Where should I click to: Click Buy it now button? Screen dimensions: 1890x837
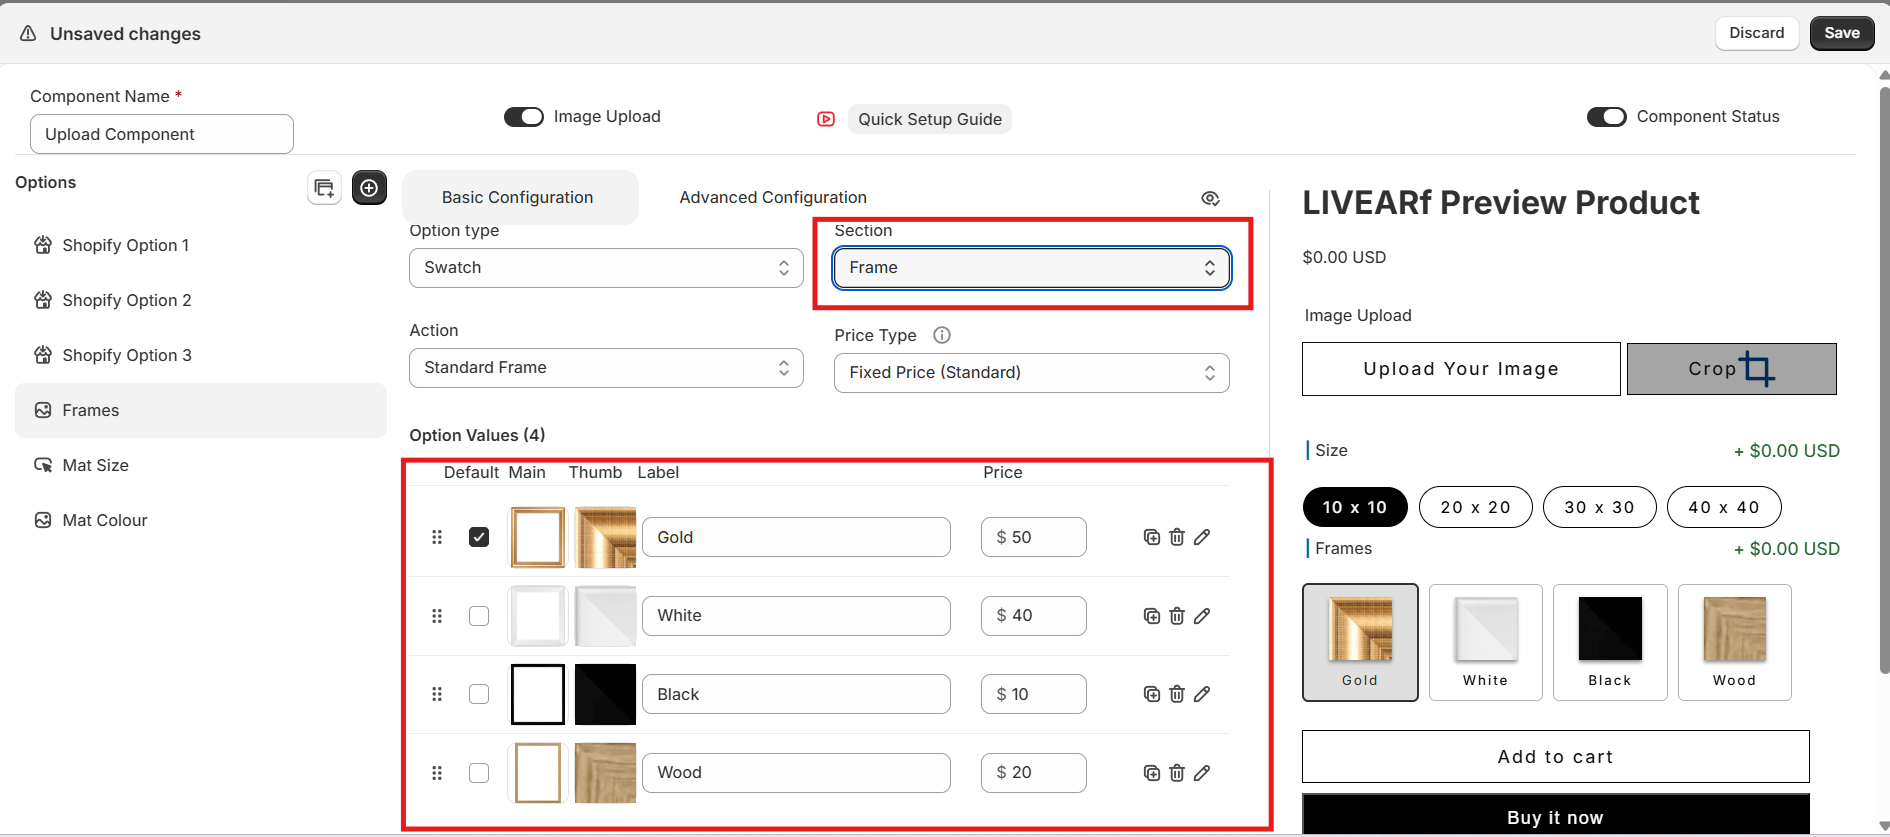(x=1556, y=815)
